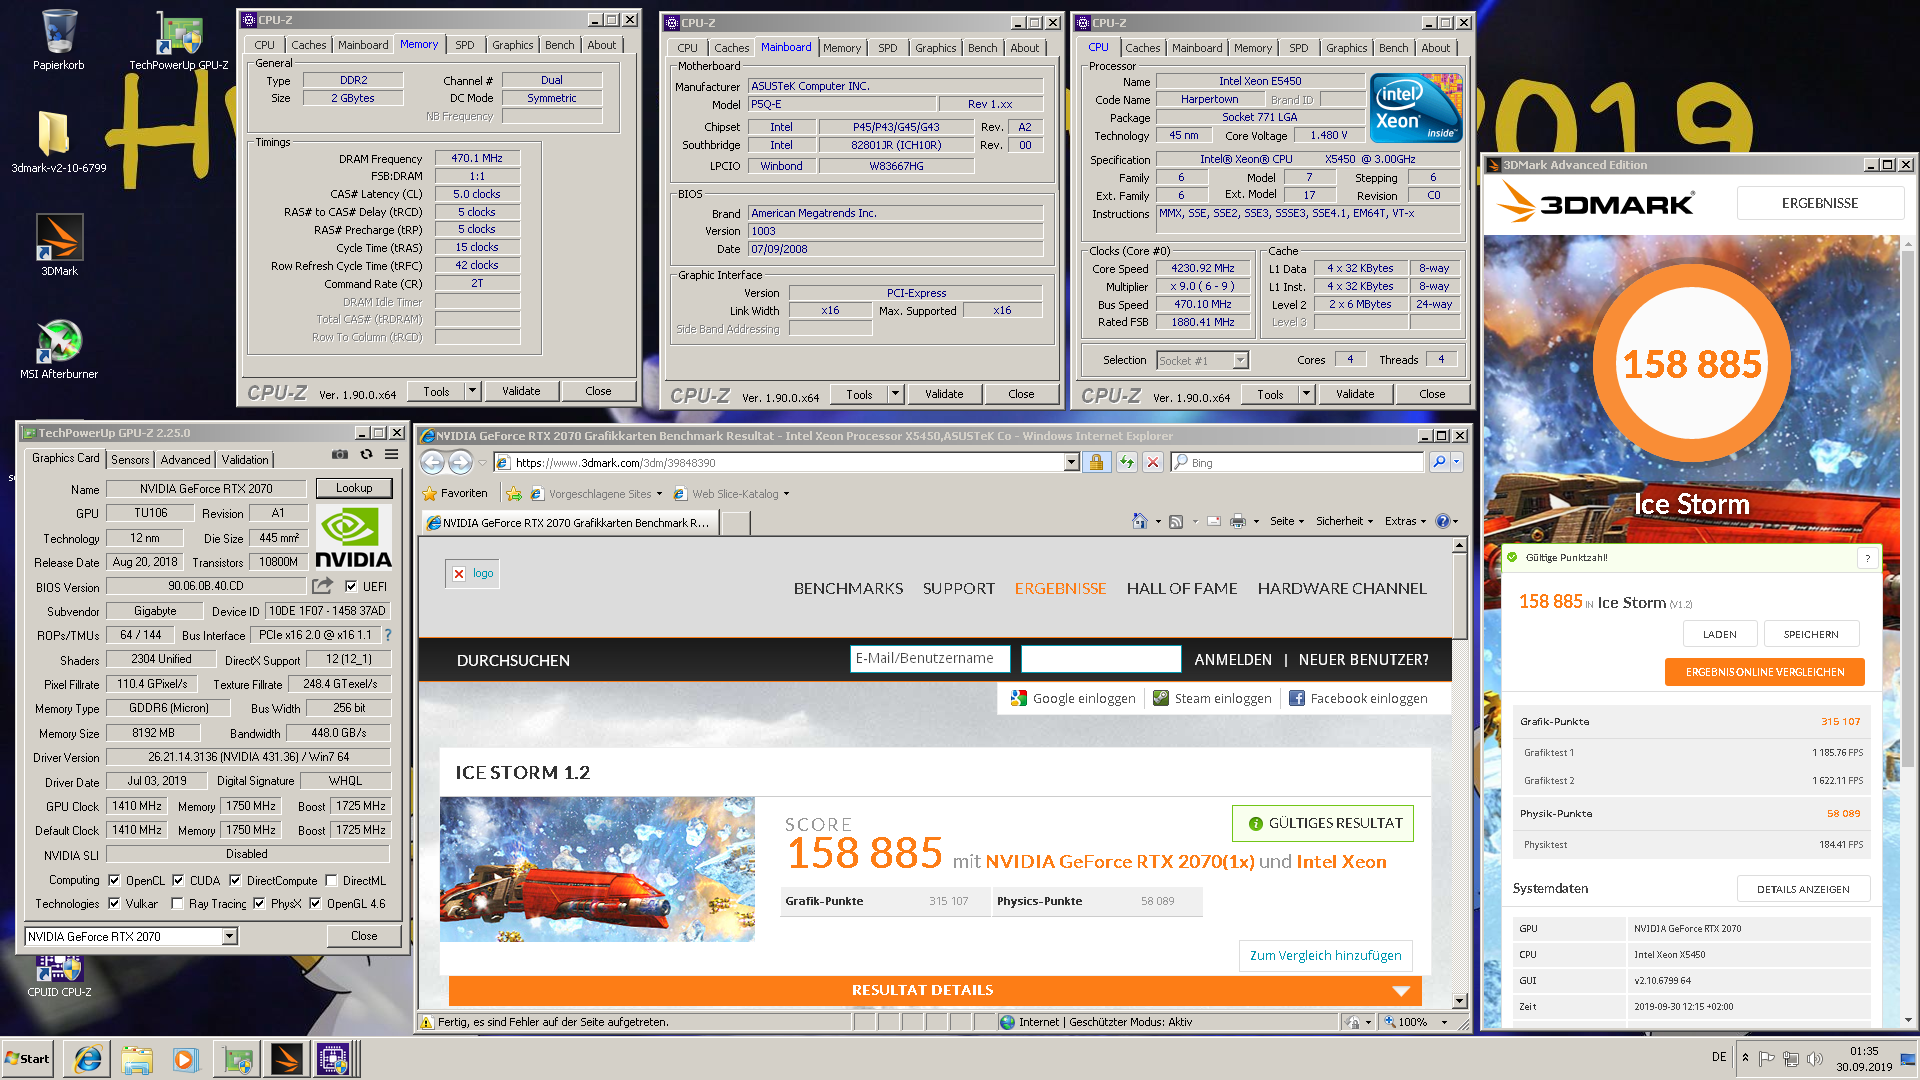This screenshot has width=1920, height=1080.
Task: Open the Caches tab in CPU tab CPU-Z window
Action: point(1142,48)
